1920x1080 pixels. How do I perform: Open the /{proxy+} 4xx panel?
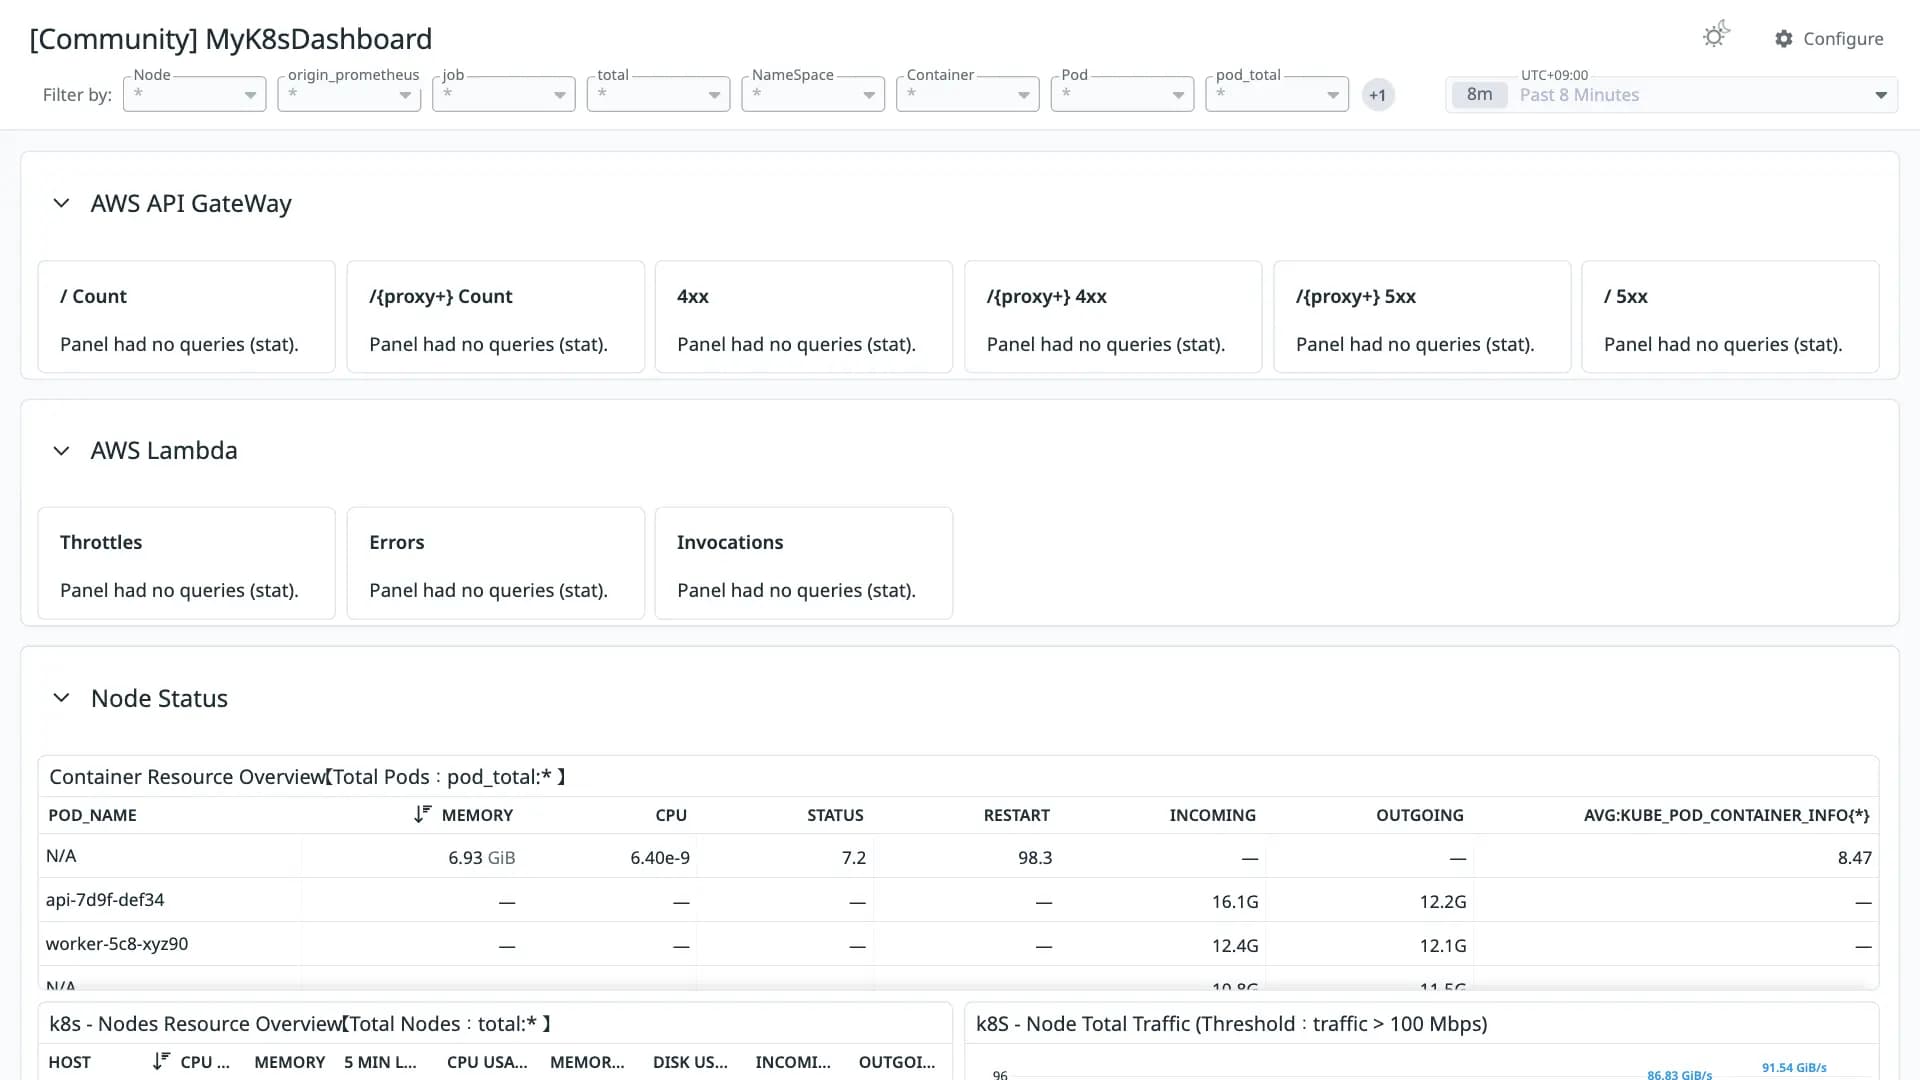pos(1112,317)
